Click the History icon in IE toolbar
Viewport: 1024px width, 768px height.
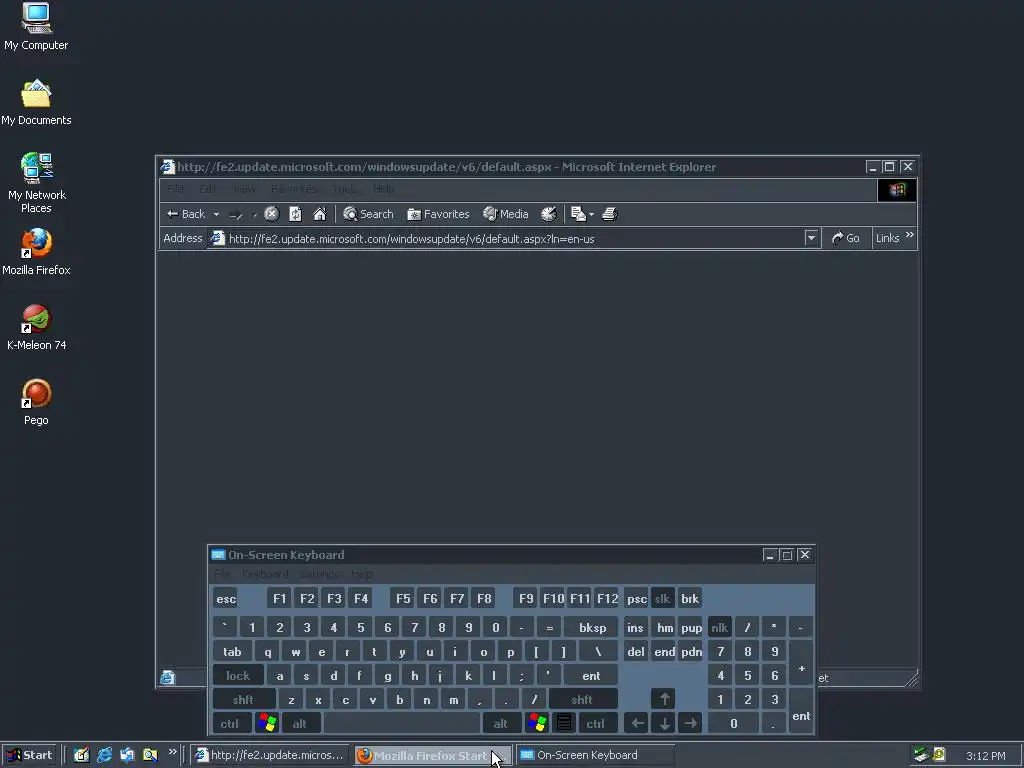click(x=549, y=214)
